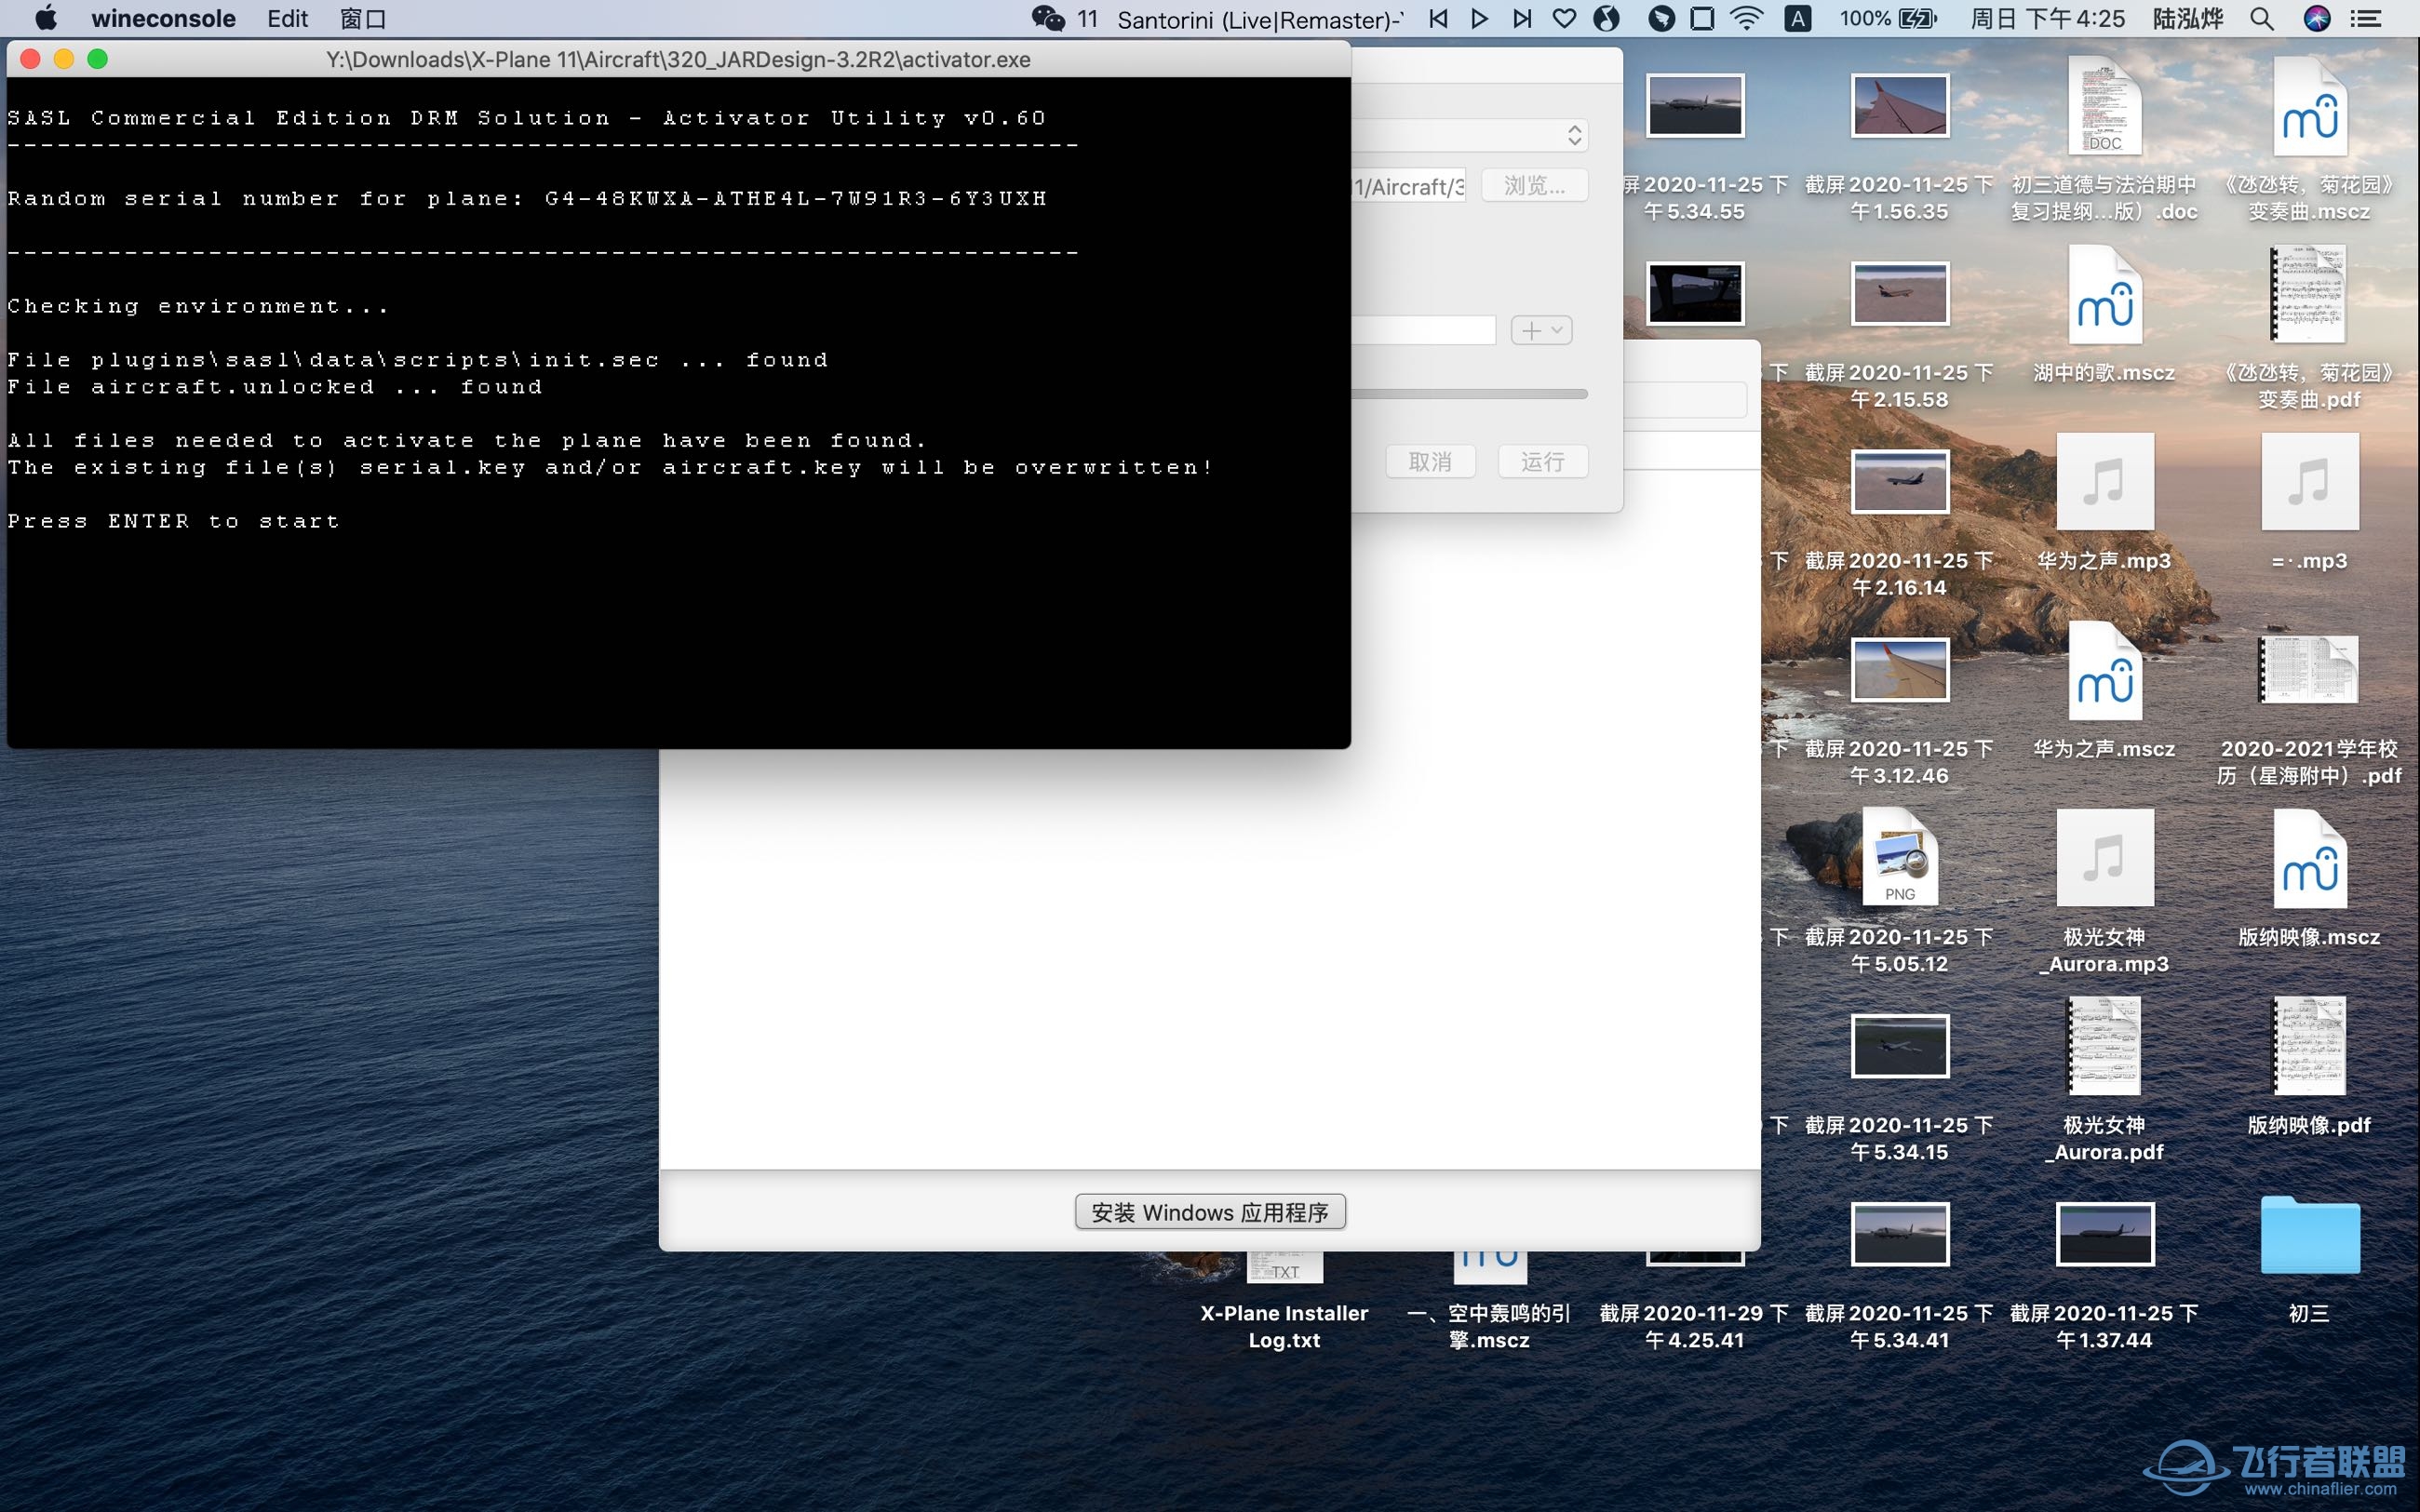Screen dimensions: 2420x1512
Task: Select 华为之声.mscz file icon
Action: pos(2105,671)
